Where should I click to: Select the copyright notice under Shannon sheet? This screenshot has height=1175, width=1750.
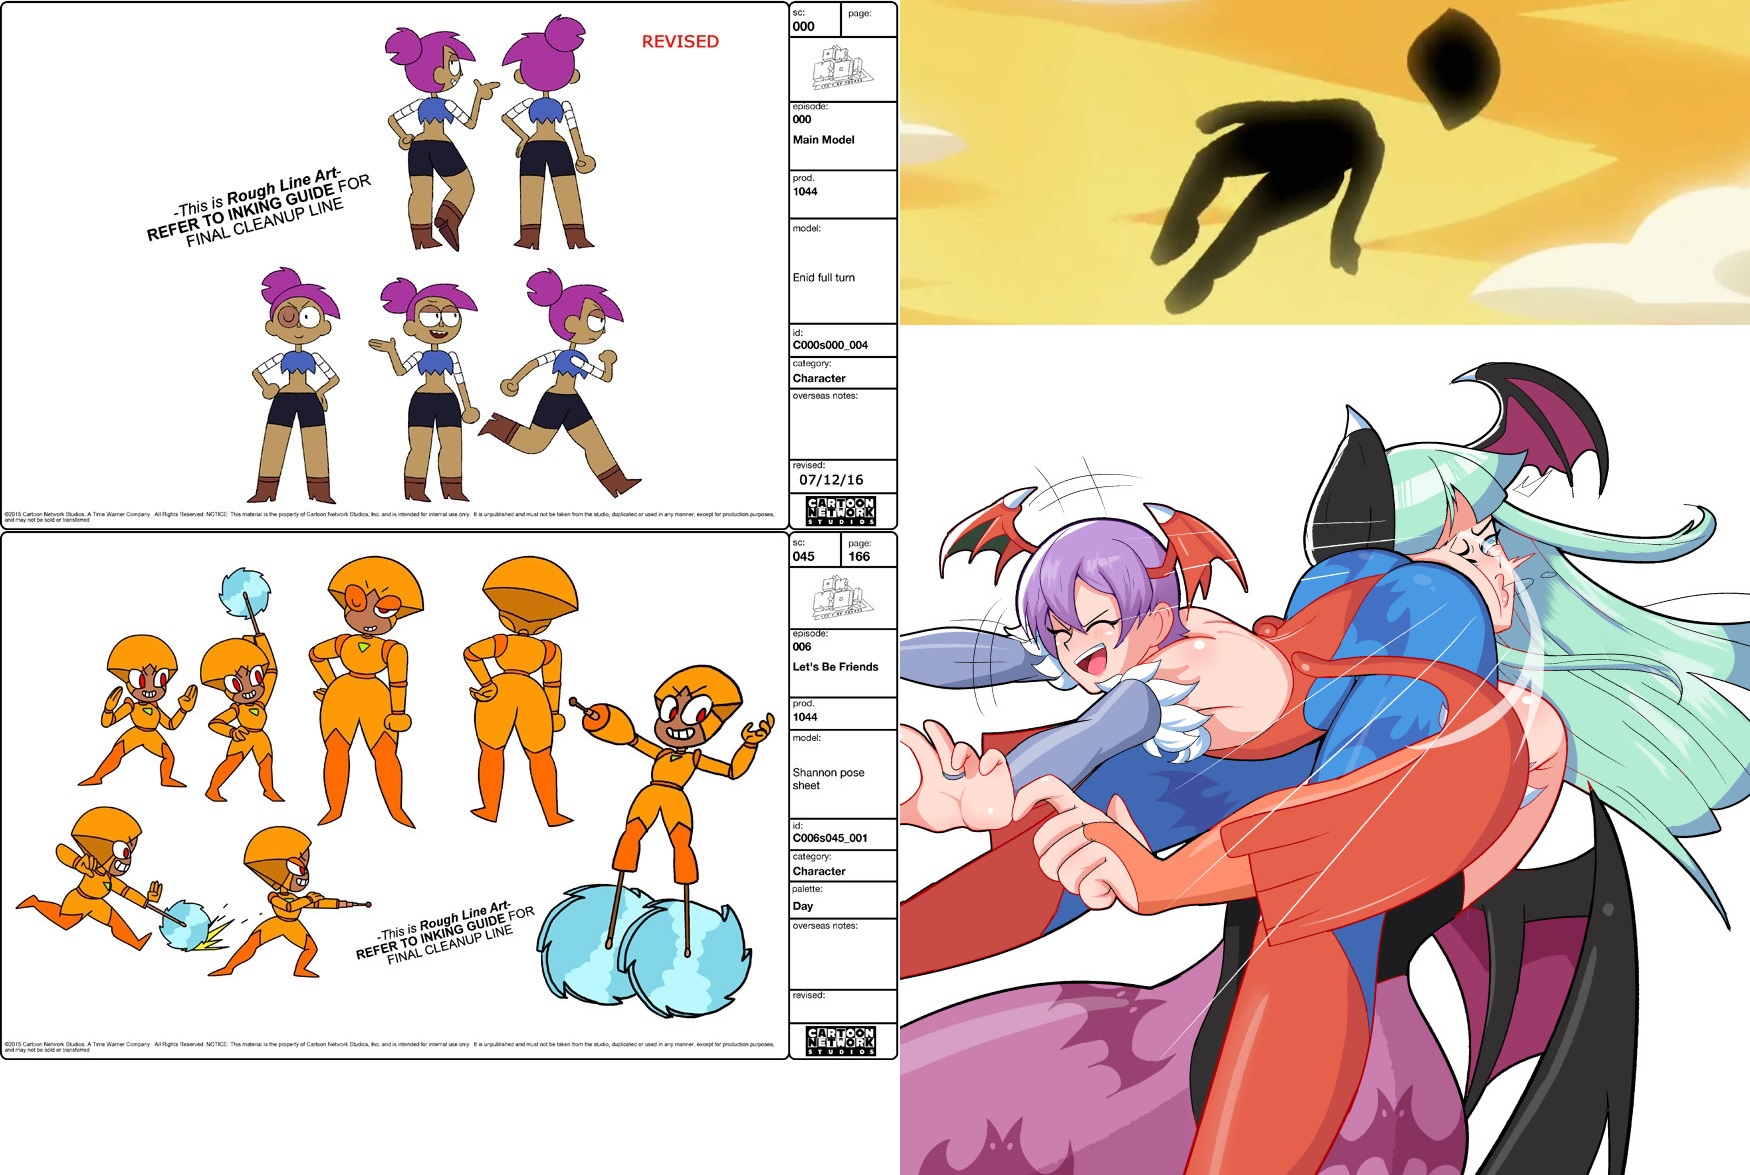pyautogui.click(x=389, y=1047)
